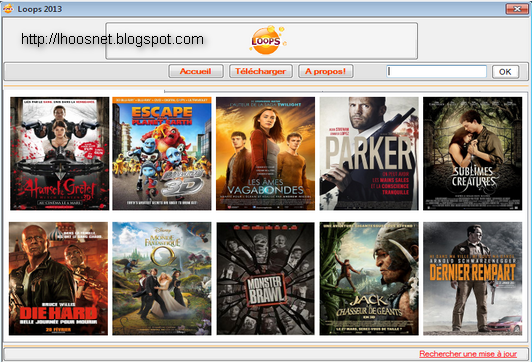Click the Loops 2013 title bar icon
Screen dimensions: 532x362
[x=8, y=8]
